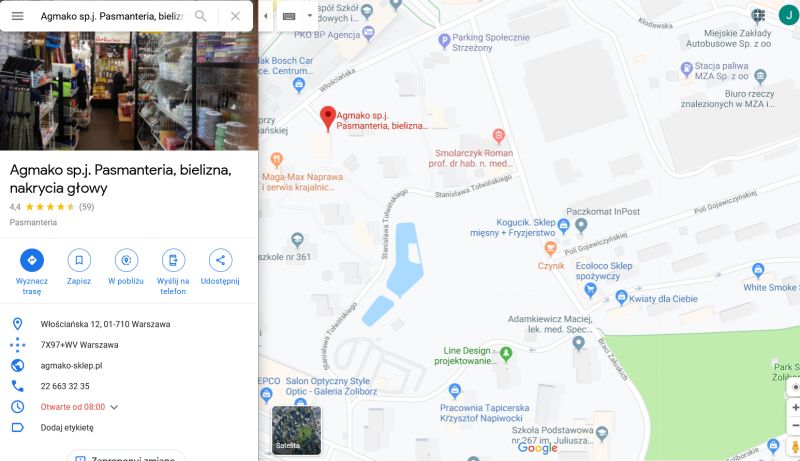Save the place with Zapisz icon

click(x=79, y=260)
